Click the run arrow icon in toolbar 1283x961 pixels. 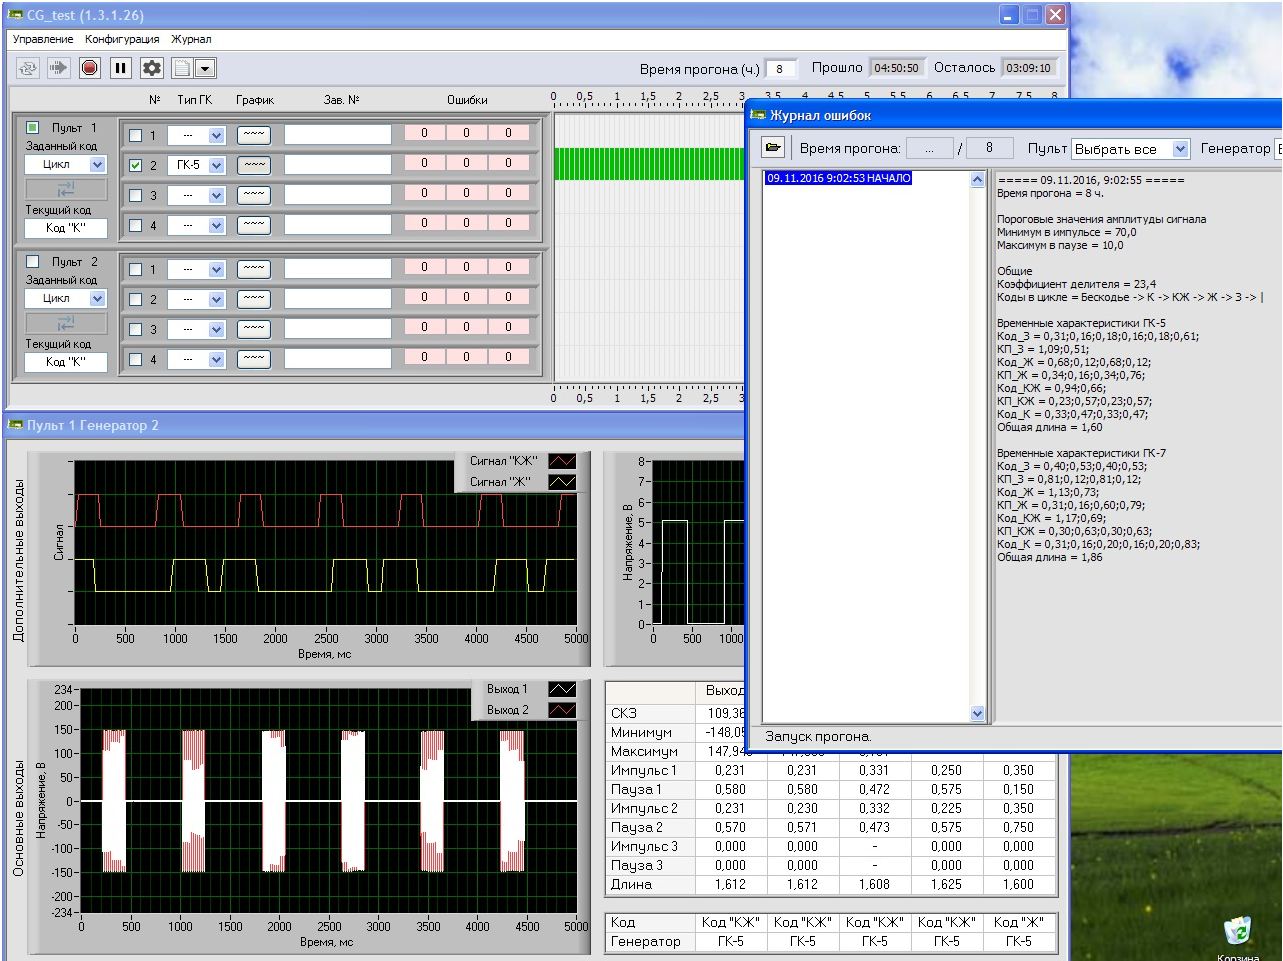click(x=59, y=68)
